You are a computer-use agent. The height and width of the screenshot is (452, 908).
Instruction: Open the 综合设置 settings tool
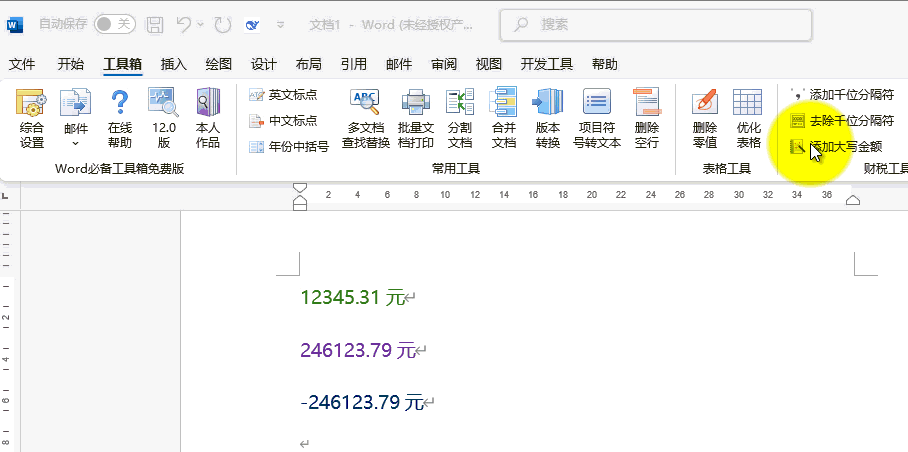tap(32, 118)
